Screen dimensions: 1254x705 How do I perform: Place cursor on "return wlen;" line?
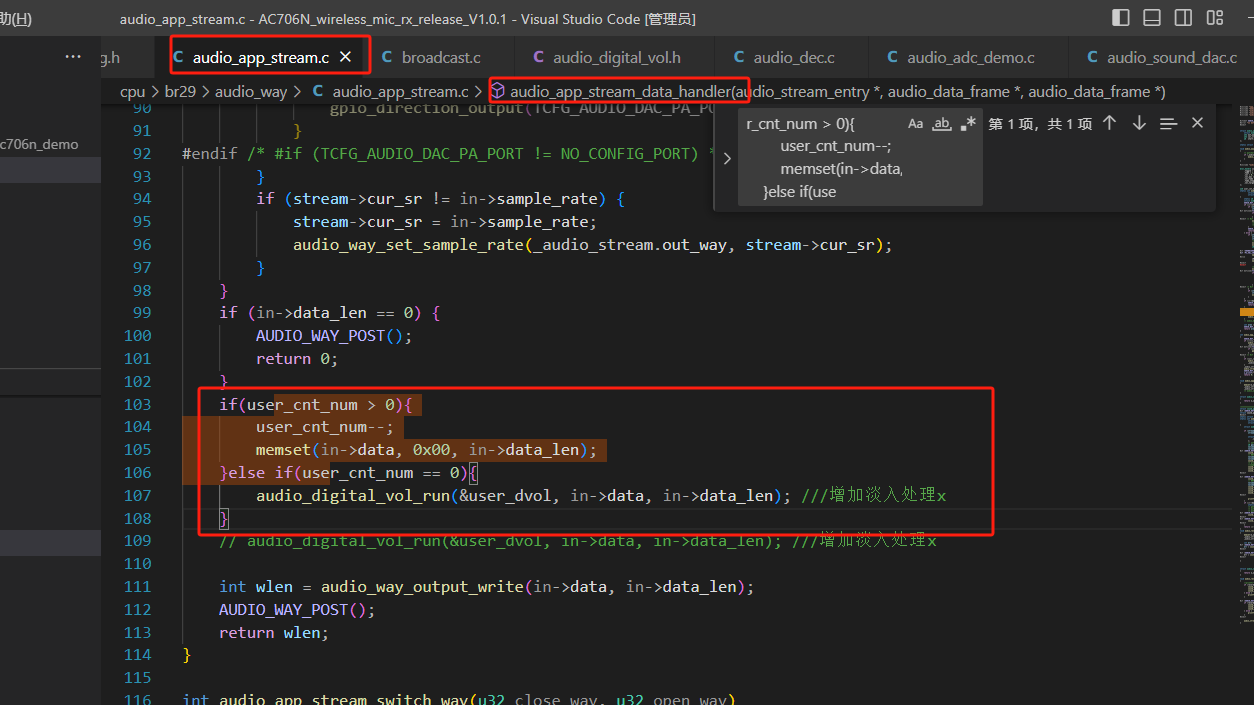click(x=274, y=633)
